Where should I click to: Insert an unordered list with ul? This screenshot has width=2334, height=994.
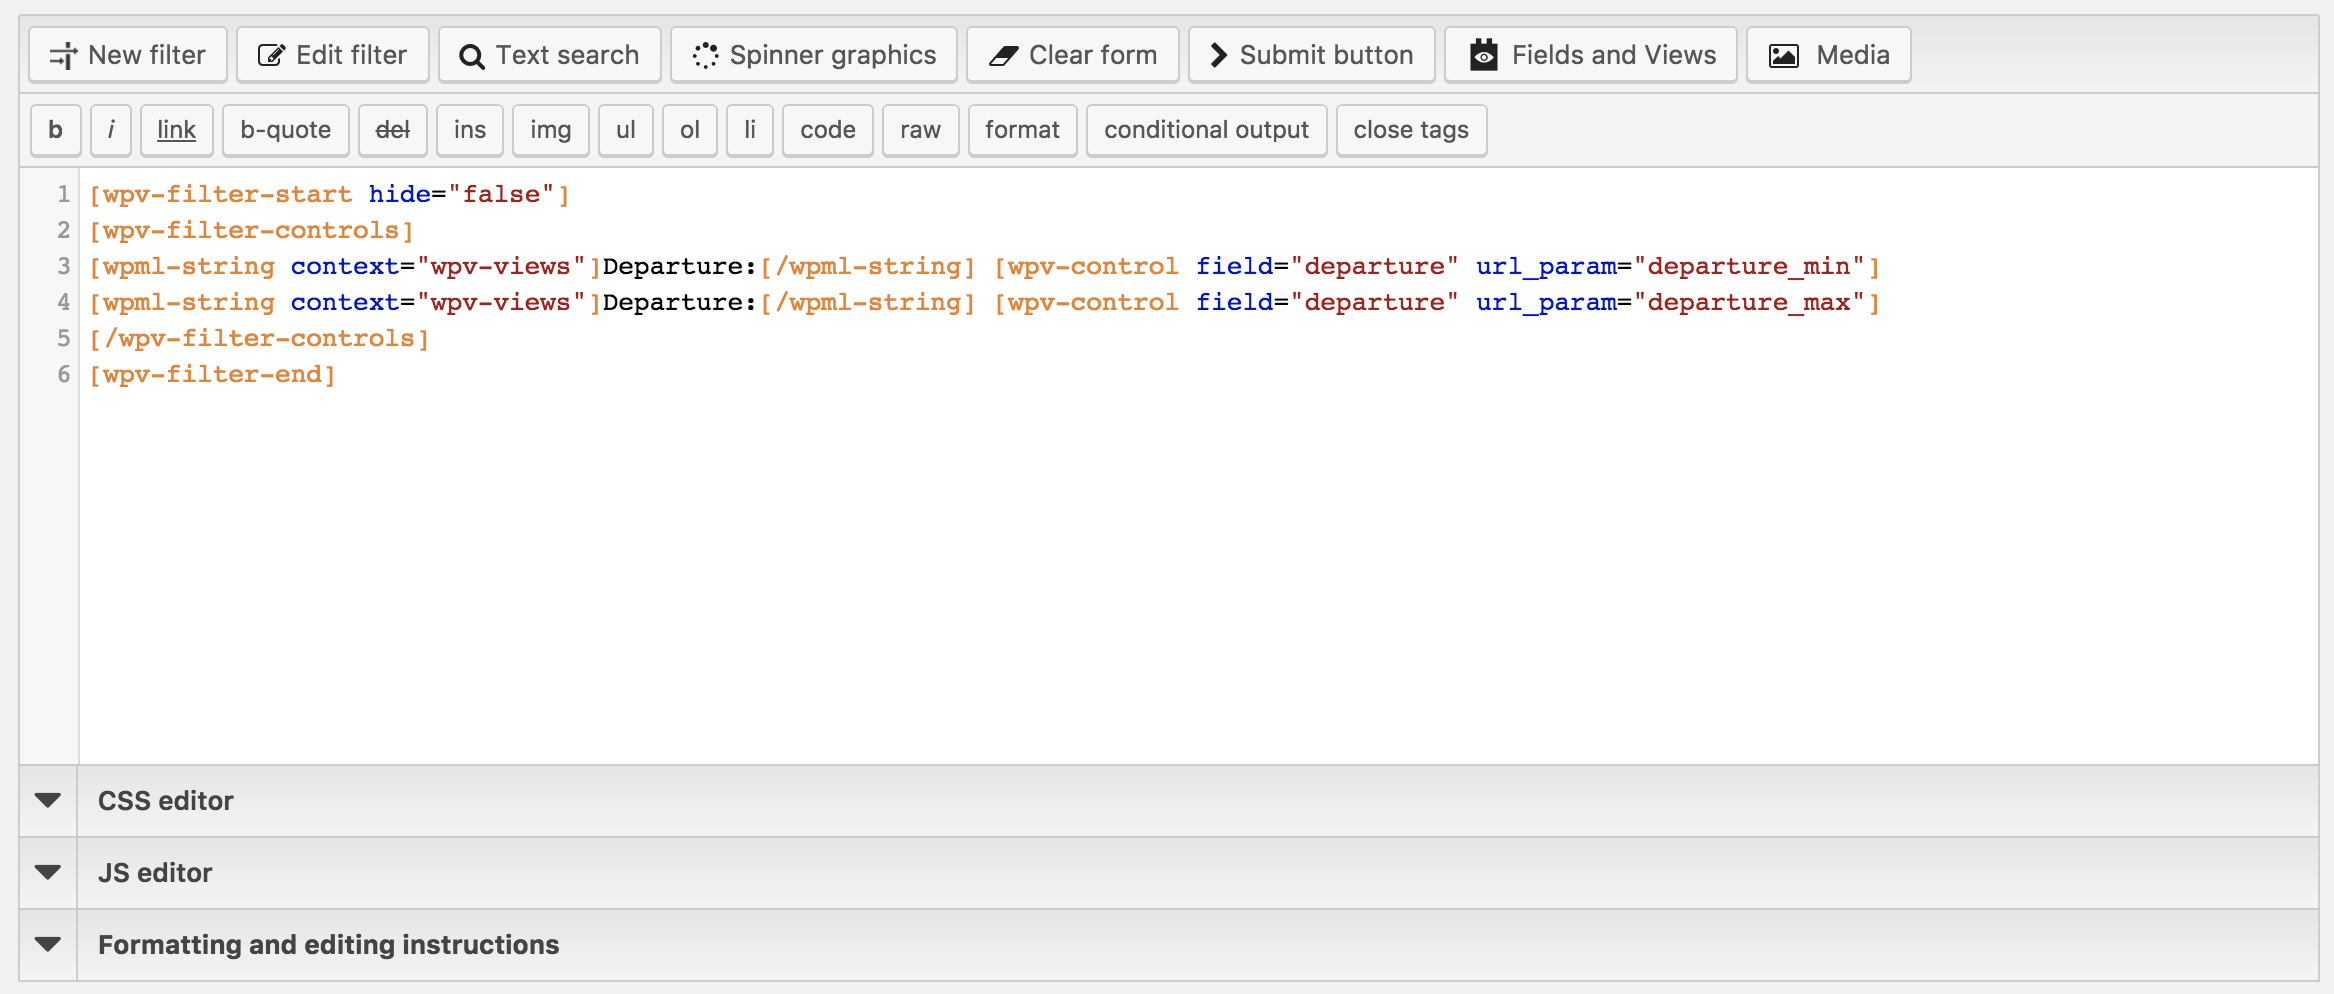(x=625, y=130)
